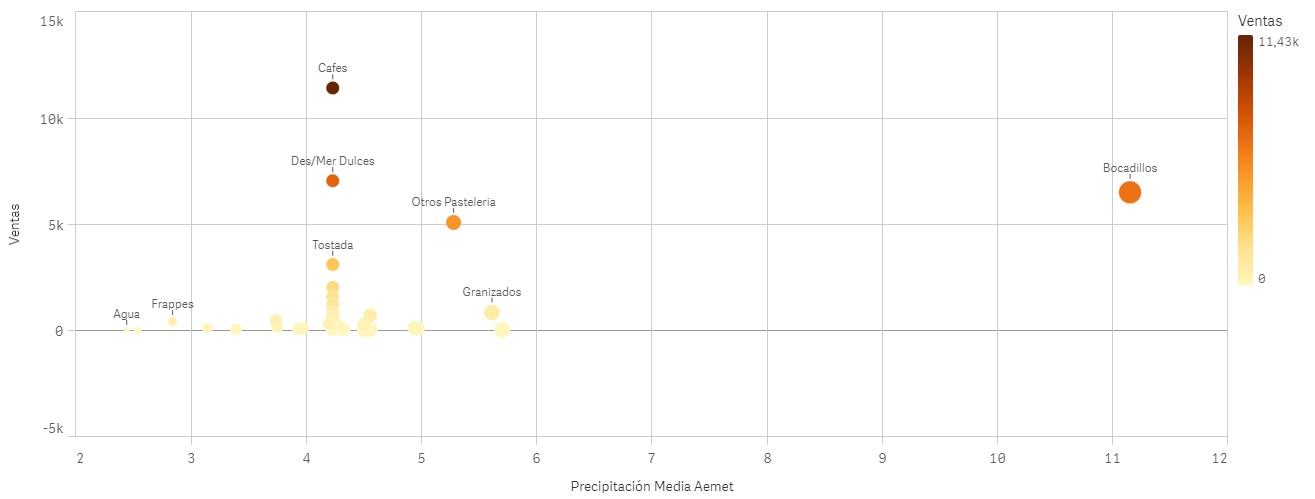Click the vertical Ventas axis title
The height and width of the screenshot is (499, 1315).
(x=15, y=224)
